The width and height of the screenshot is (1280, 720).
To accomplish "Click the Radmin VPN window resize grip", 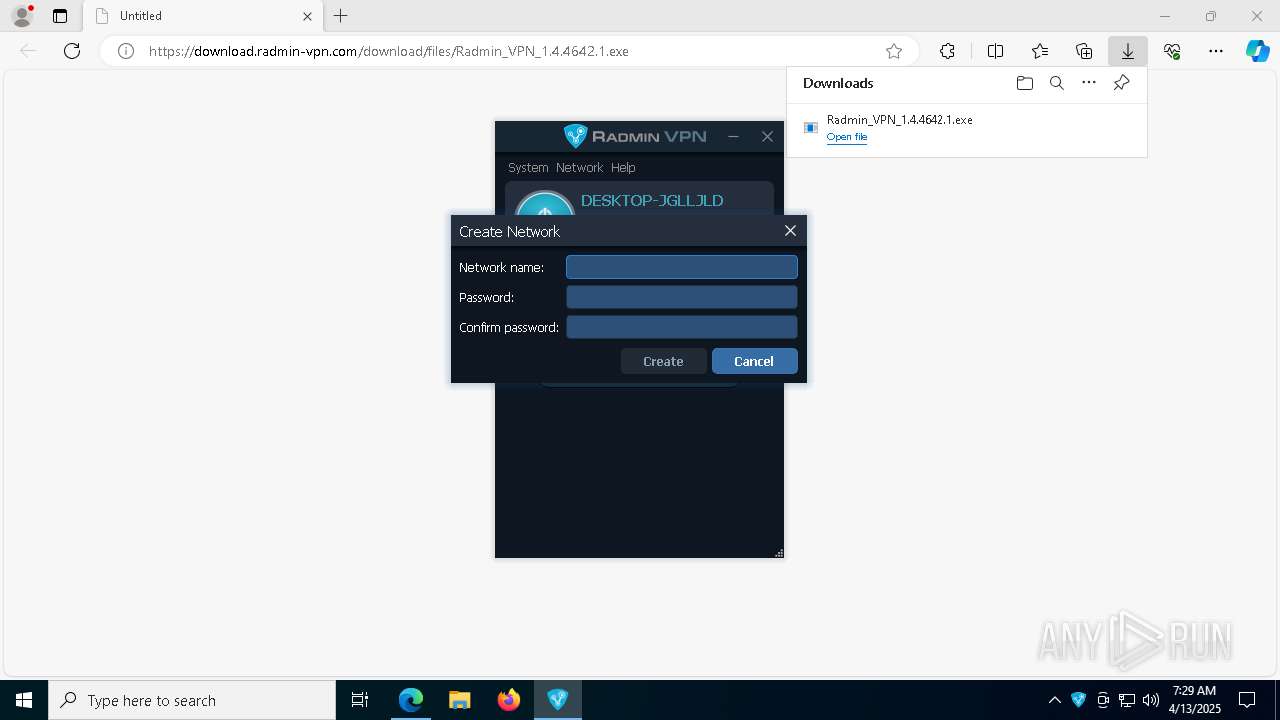I will coord(778,552).
